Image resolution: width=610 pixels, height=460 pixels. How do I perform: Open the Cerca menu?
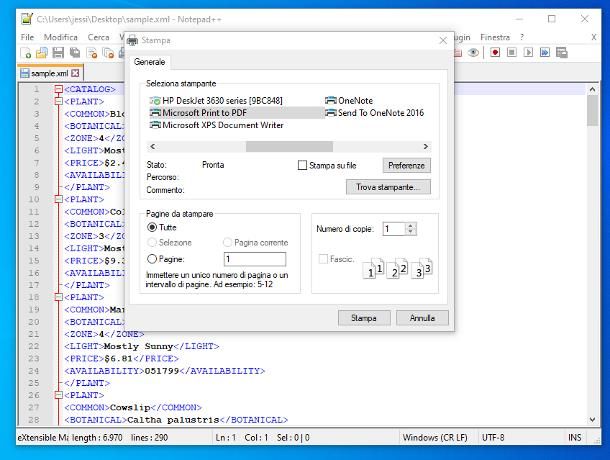coord(98,37)
